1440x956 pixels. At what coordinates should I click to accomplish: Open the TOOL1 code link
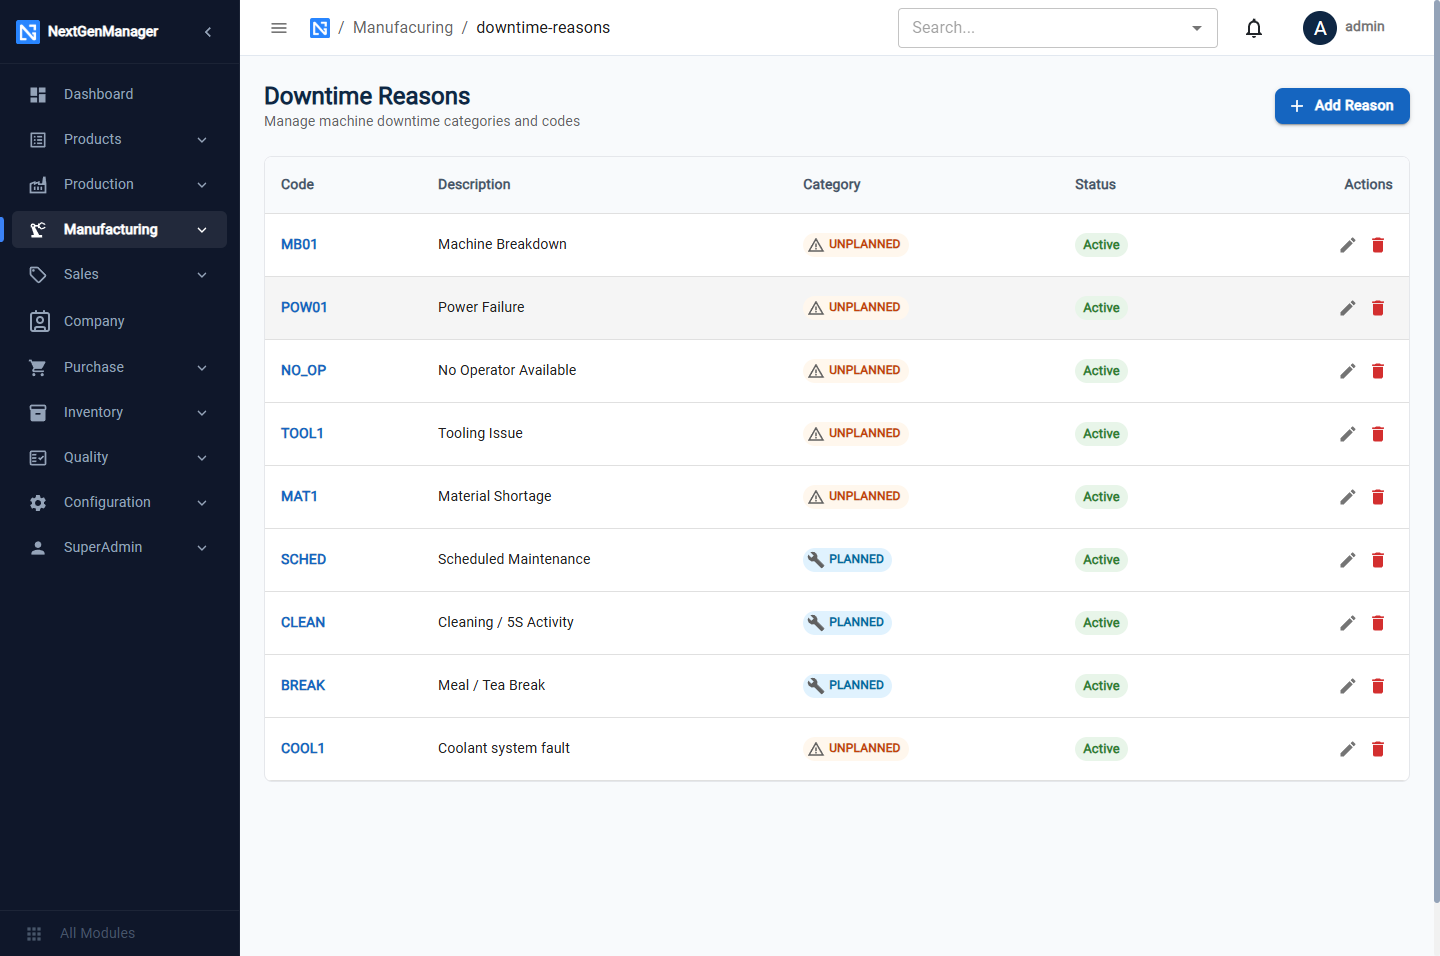(302, 433)
